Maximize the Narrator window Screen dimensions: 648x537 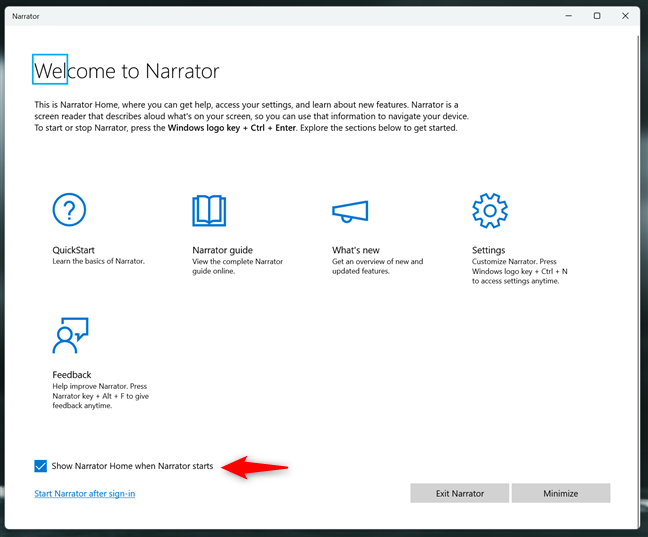pyautogui.click(x=597, y=16)
